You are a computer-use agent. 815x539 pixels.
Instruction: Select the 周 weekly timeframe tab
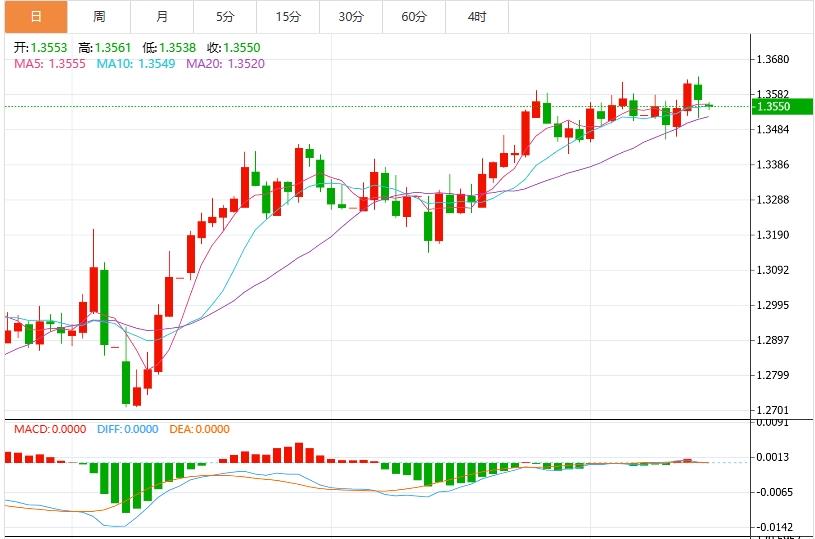(99, 17)
